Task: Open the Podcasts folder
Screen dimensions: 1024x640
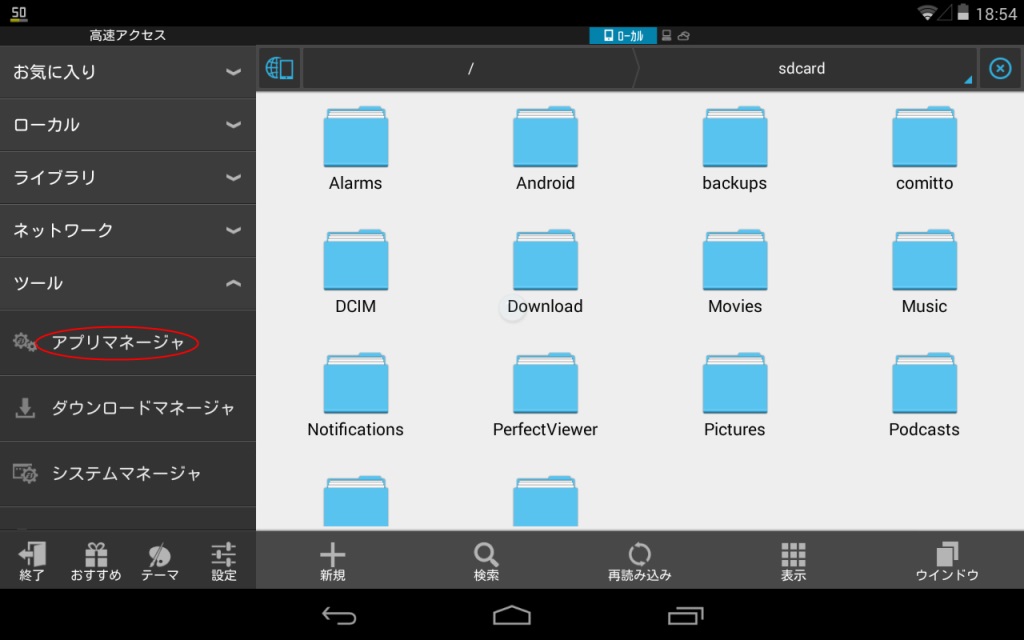Action: (x=924, y=395)
